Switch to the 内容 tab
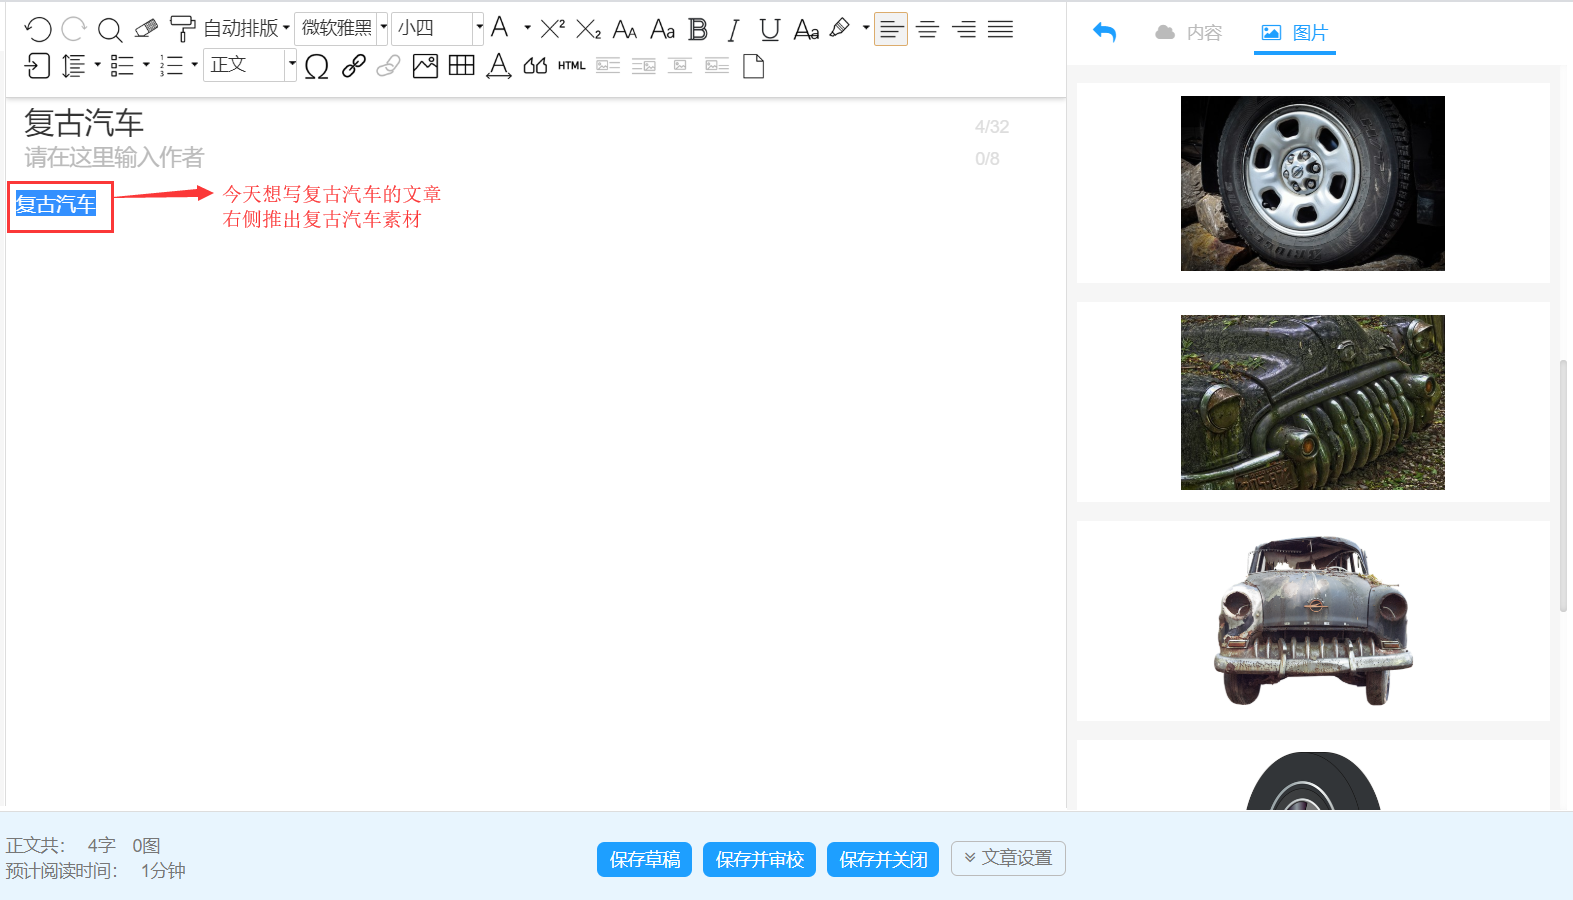This screenshot has height=900, width=1573. pos(1189,33)
